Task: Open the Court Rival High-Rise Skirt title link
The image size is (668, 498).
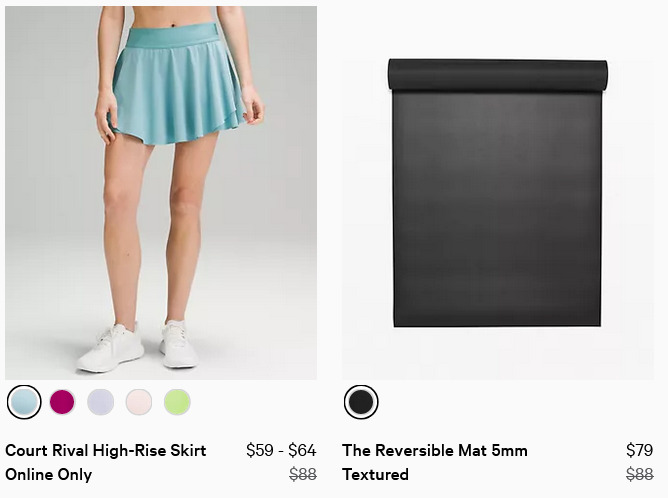Action: coord(106,450)
